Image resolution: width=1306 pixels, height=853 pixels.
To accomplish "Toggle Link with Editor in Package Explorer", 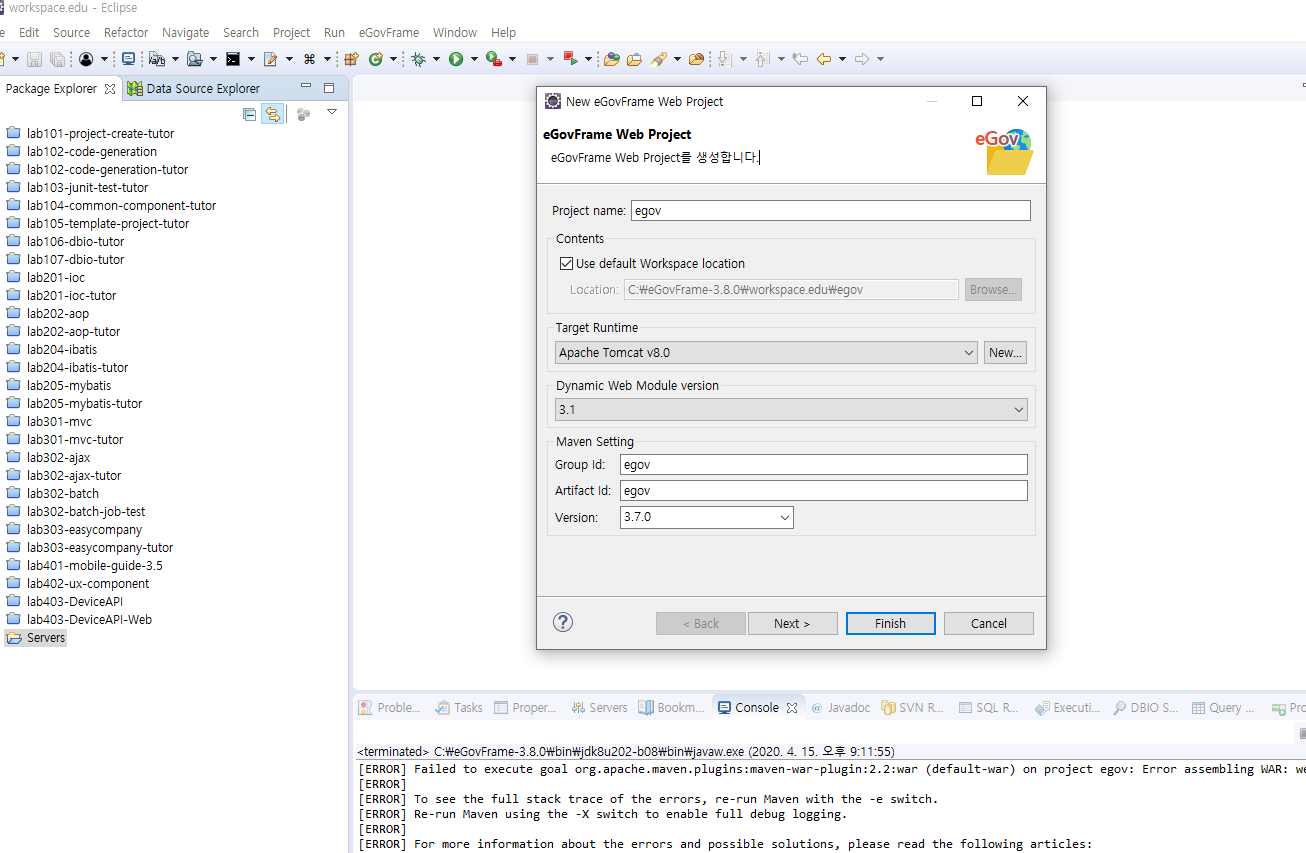I will [x=272, y=114].
